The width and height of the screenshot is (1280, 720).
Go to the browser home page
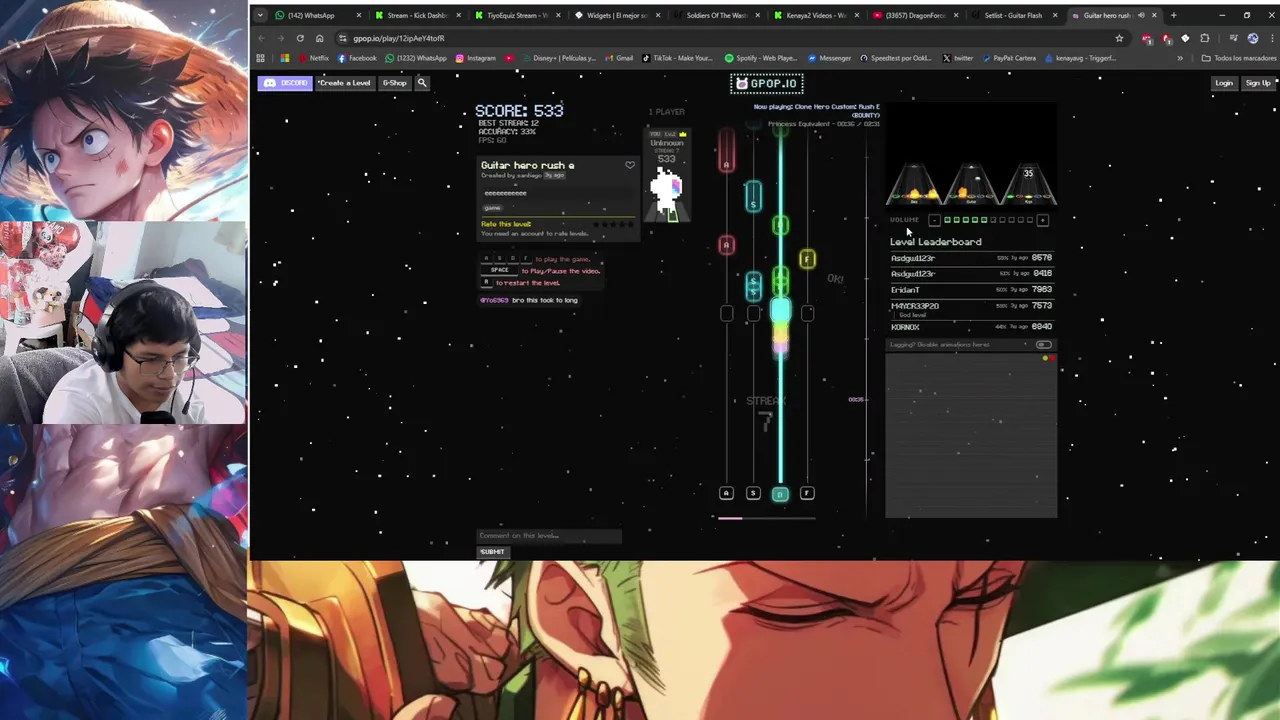(x=319, y=38)
